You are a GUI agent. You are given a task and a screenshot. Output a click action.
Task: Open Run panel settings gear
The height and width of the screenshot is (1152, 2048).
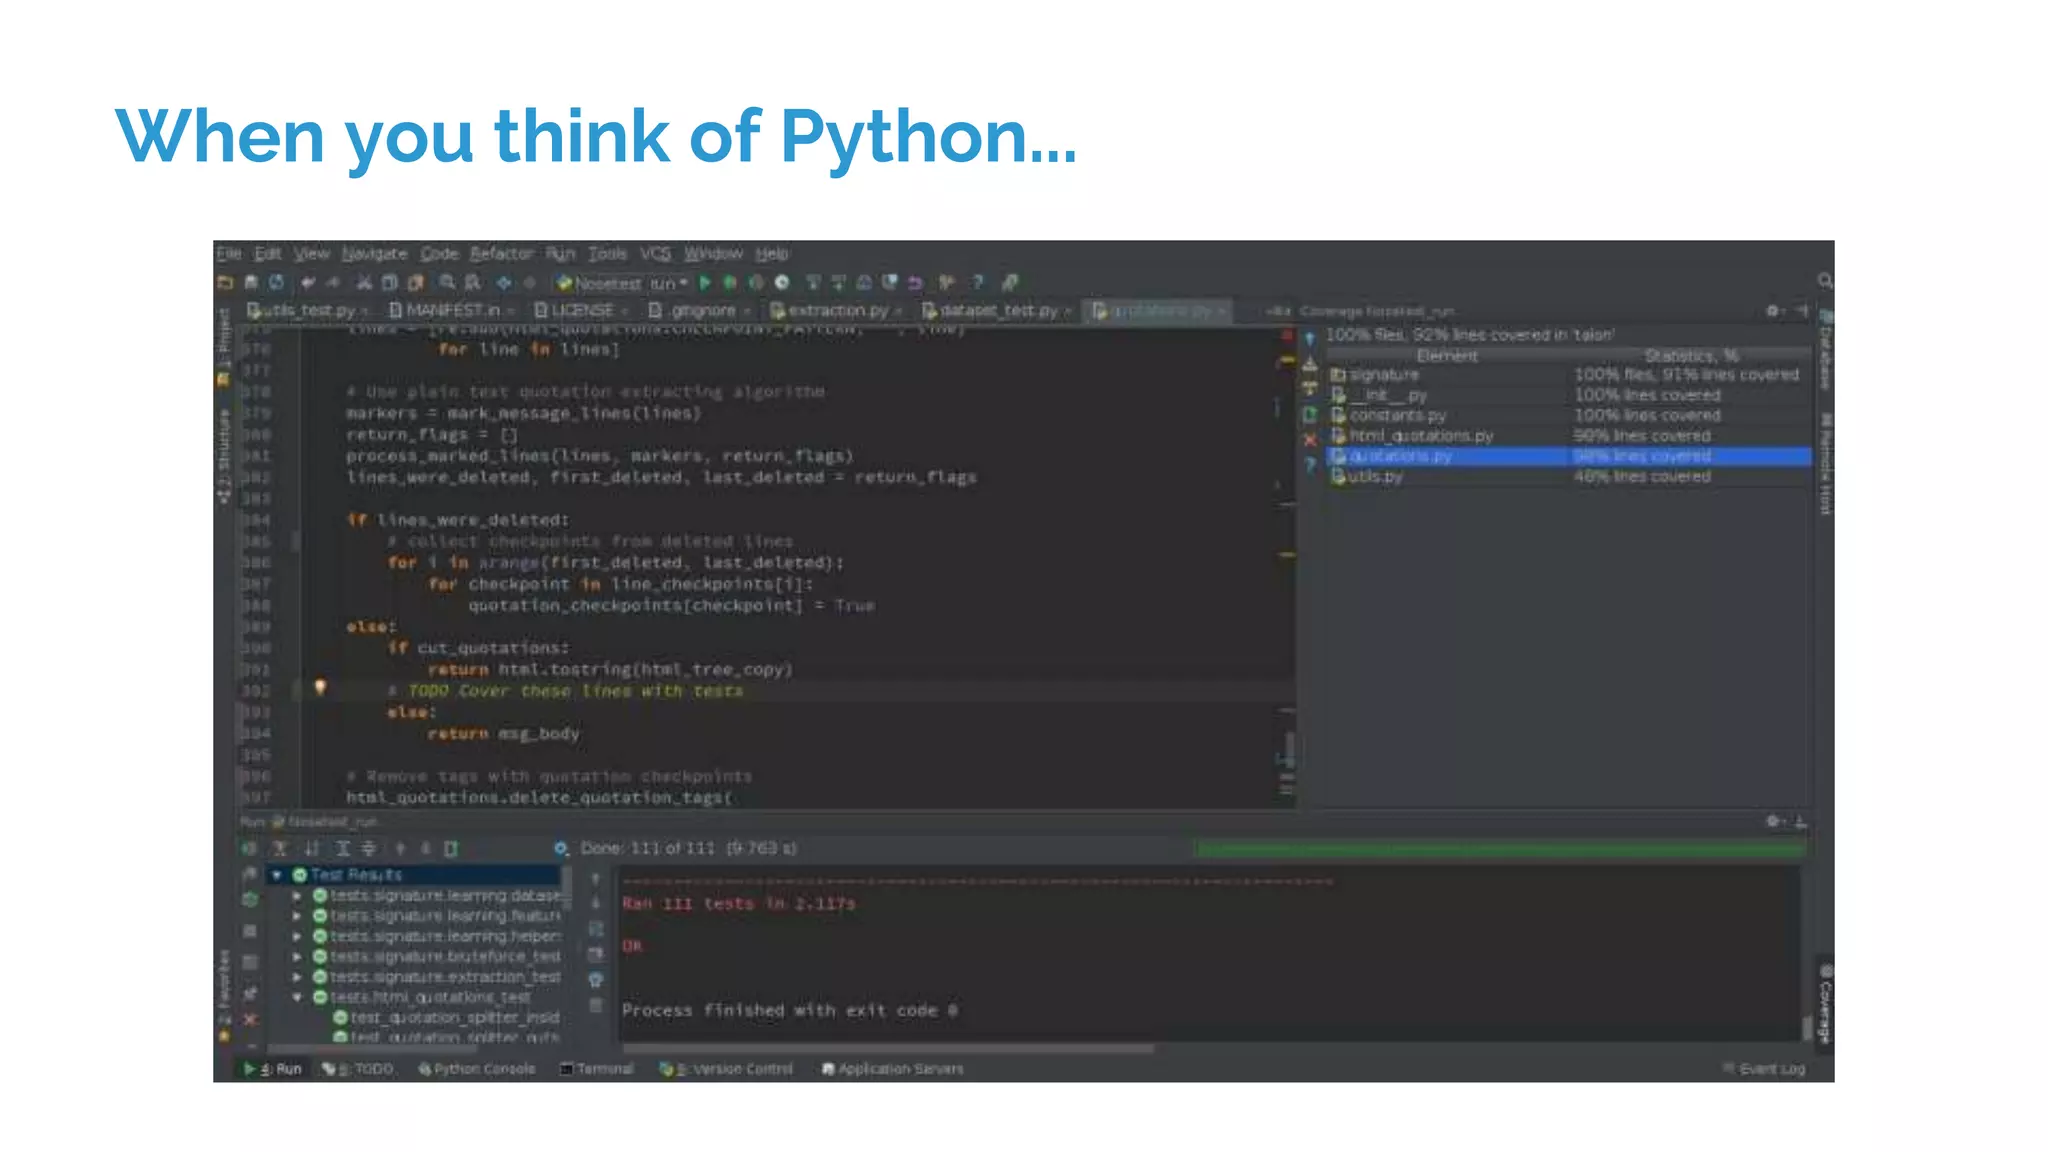[x=1773, y=821]
